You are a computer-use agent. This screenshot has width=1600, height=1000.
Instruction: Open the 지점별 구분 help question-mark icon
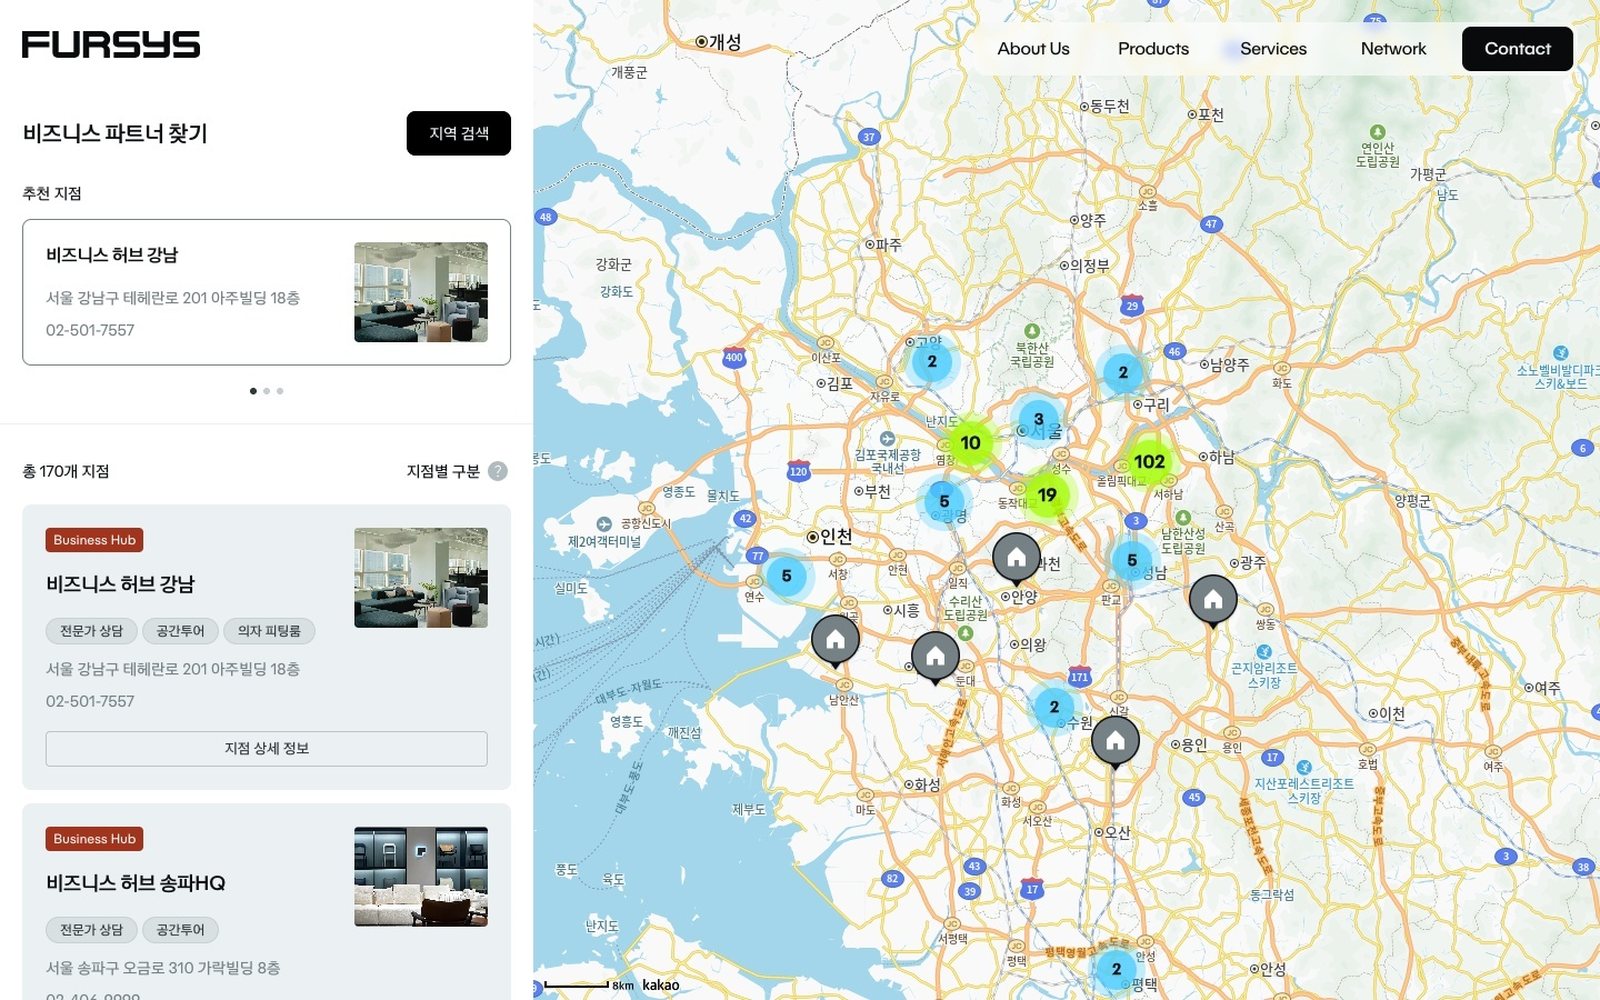tap(497, 471)
